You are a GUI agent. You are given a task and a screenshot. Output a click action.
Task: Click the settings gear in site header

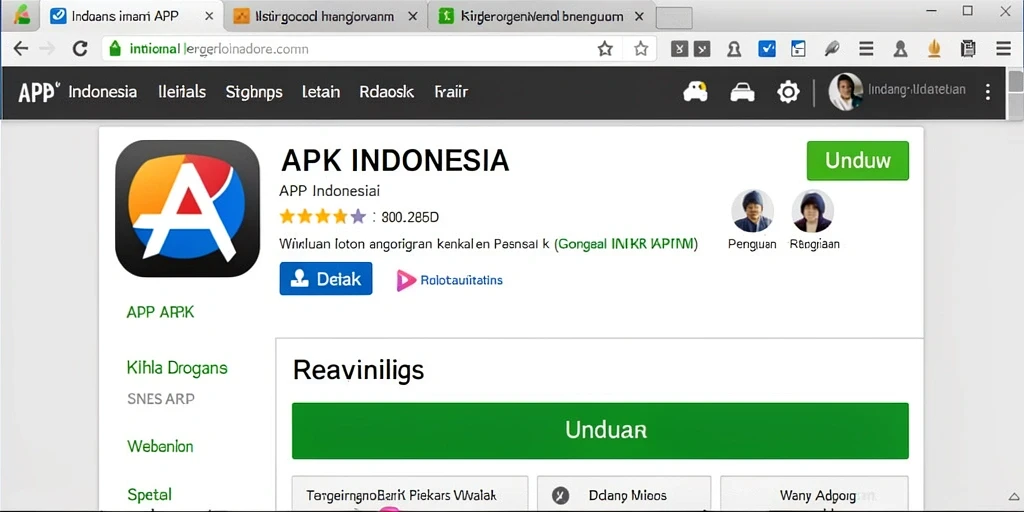click(788, 92)
